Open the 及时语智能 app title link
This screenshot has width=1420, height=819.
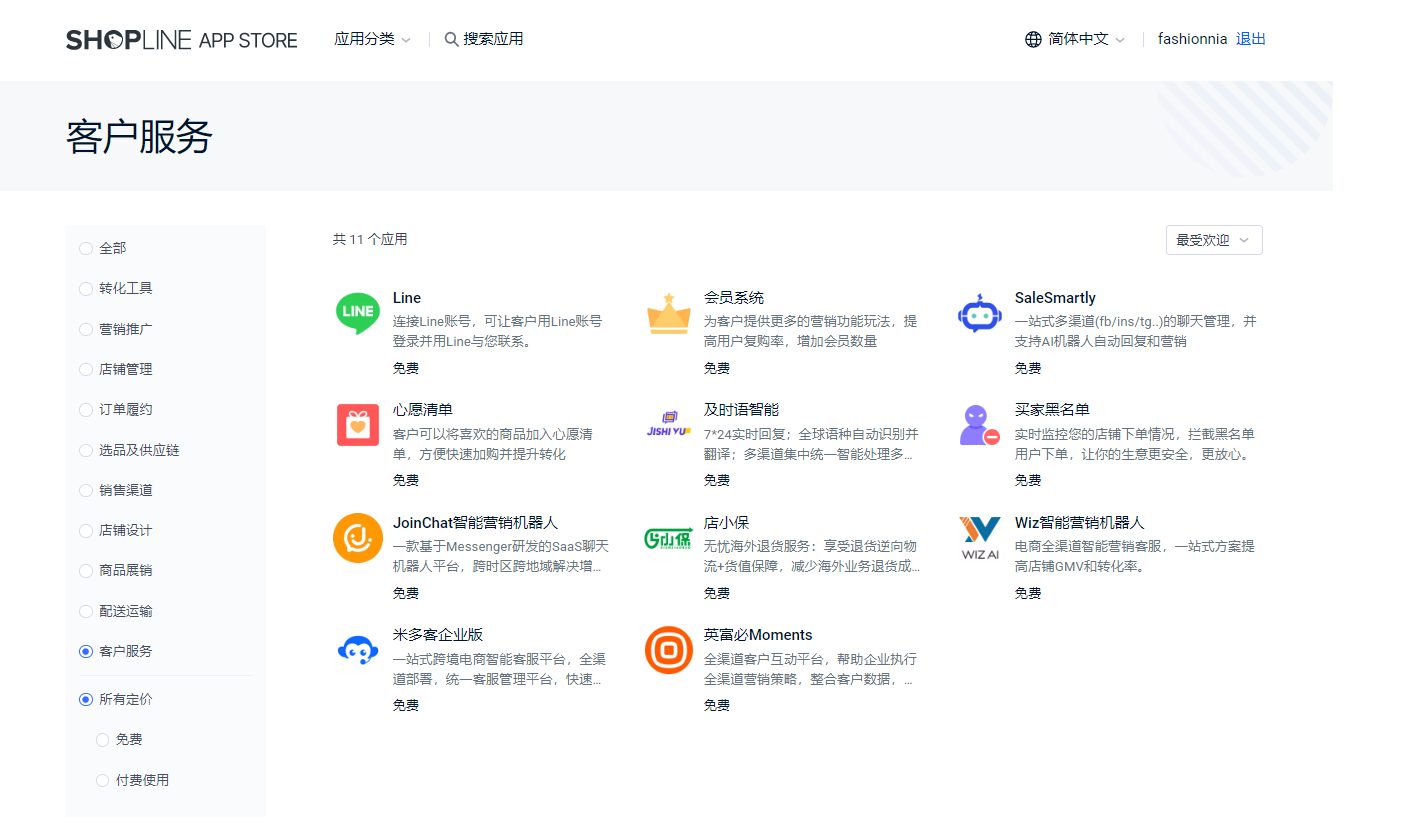click(x=740, y=410)
